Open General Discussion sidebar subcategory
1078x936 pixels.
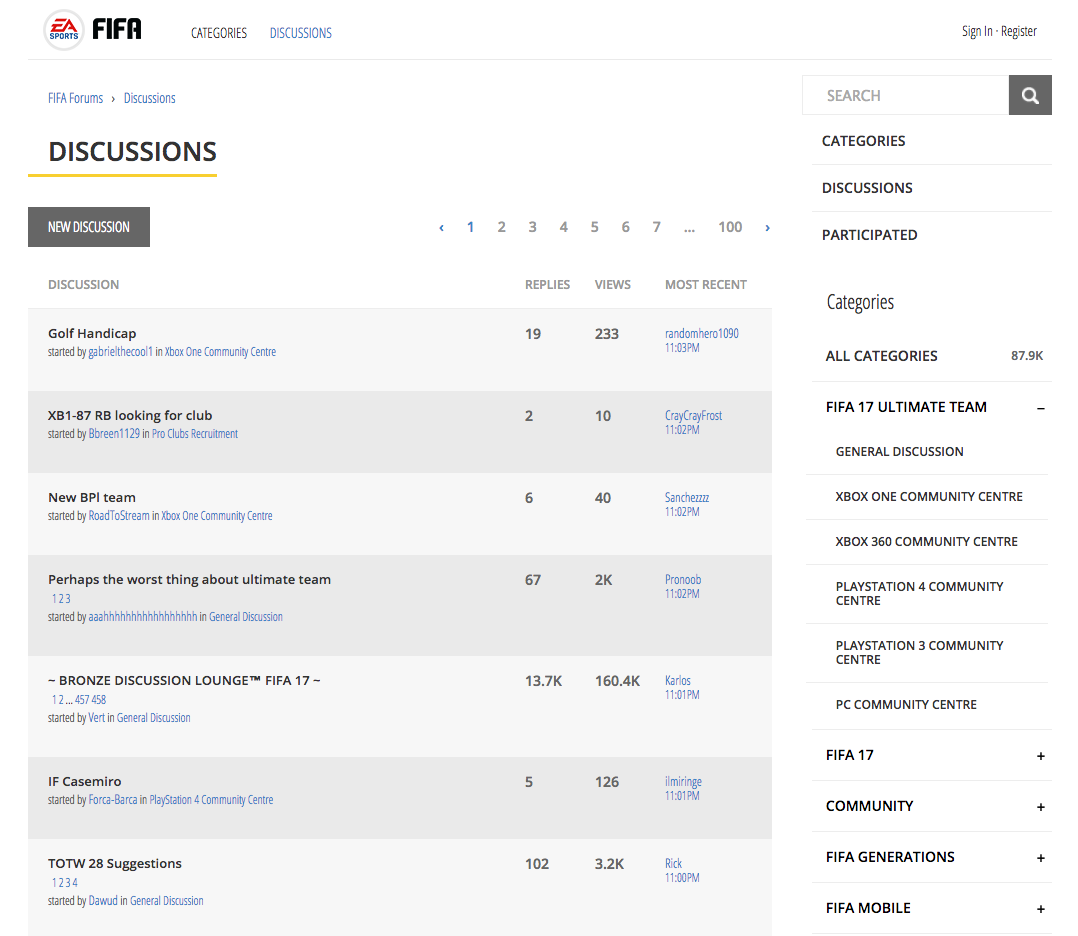pos(899,452)
